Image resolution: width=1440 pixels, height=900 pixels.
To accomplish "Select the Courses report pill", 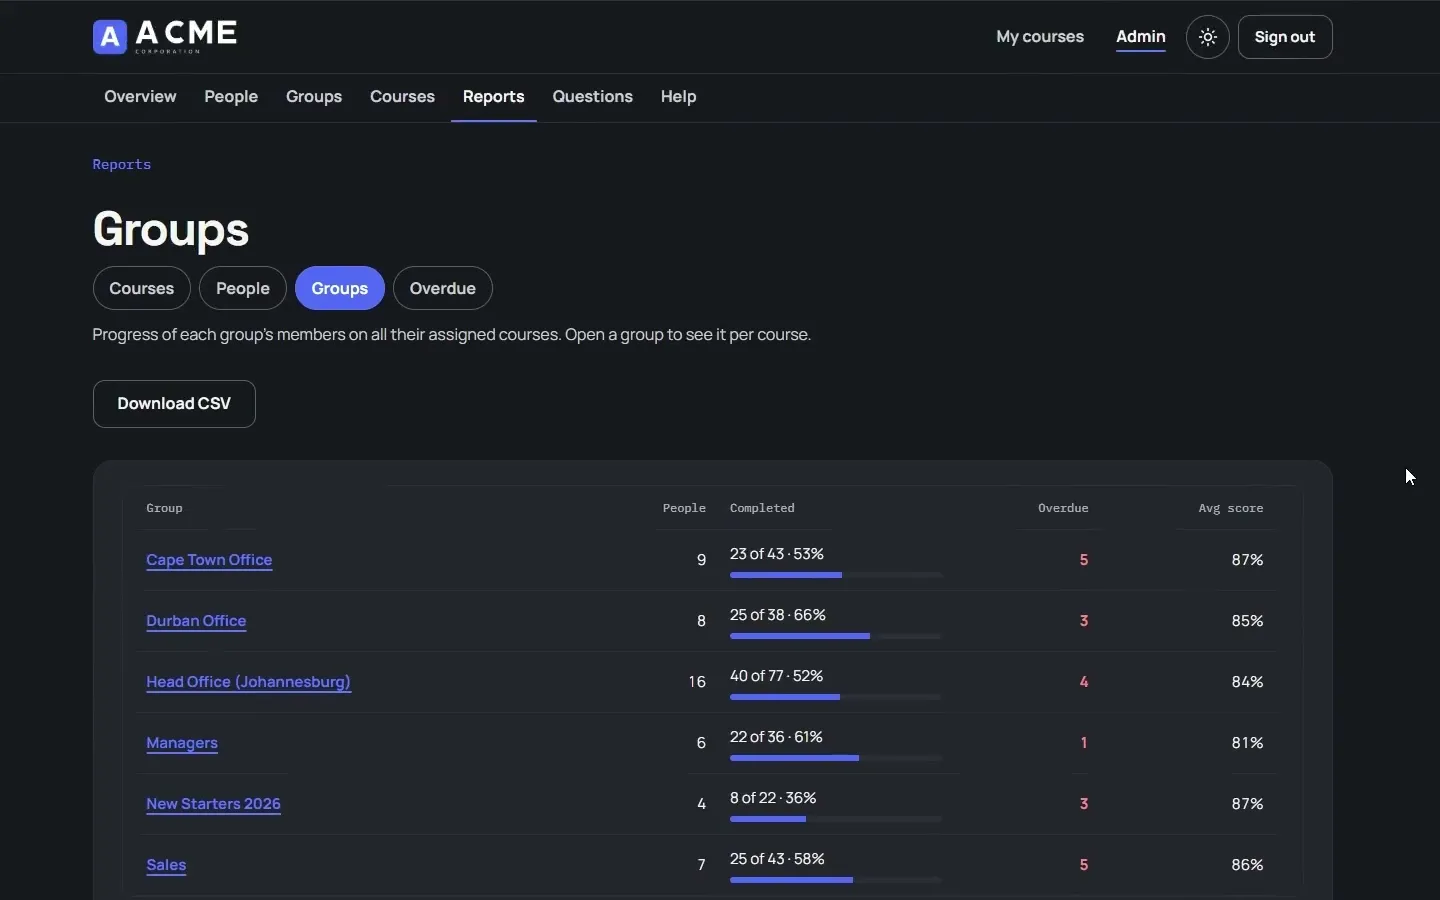I will (142, 289).
